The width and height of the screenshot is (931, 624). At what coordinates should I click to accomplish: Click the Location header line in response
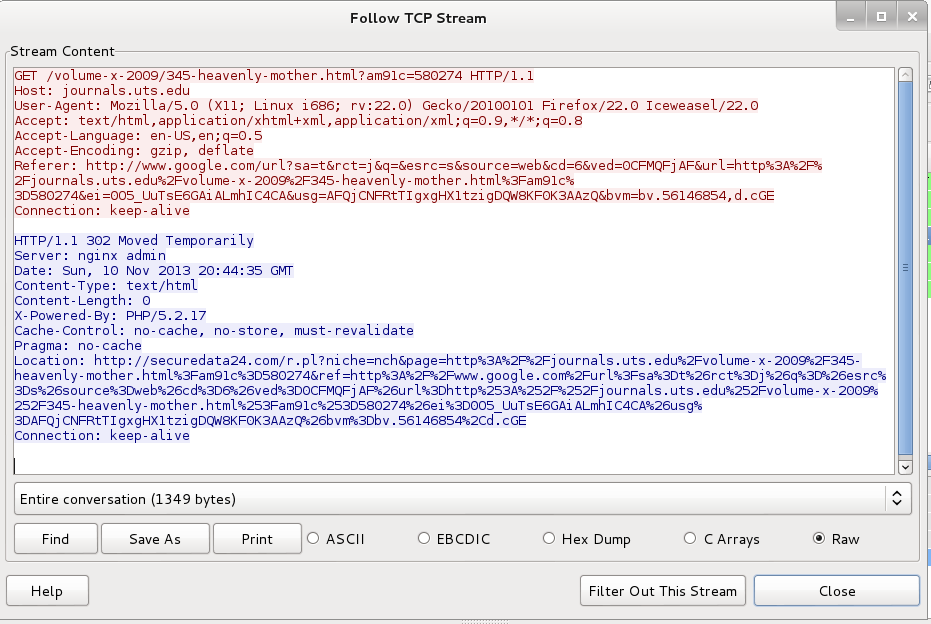click(300, 361)
